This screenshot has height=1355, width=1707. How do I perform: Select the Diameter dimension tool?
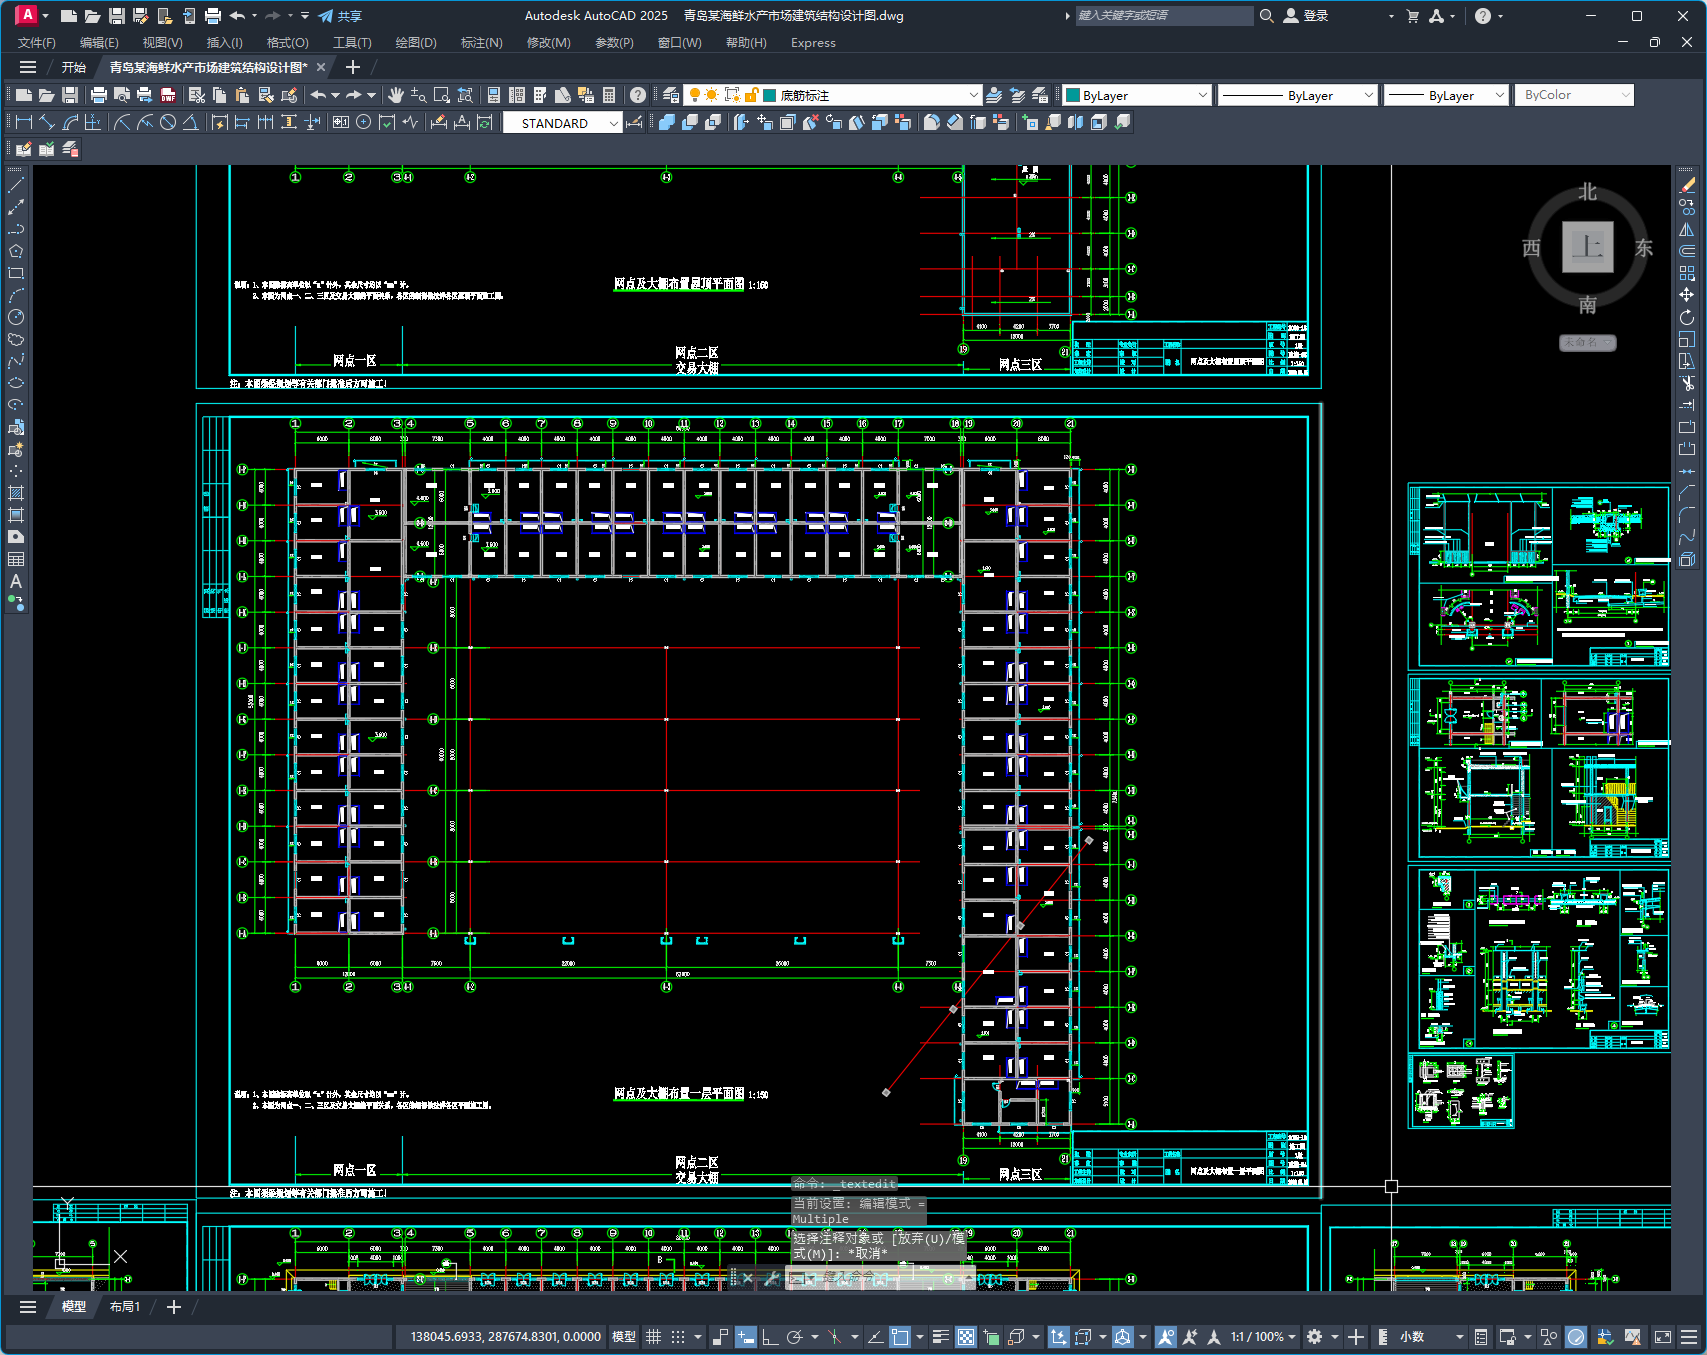[168, 122]
